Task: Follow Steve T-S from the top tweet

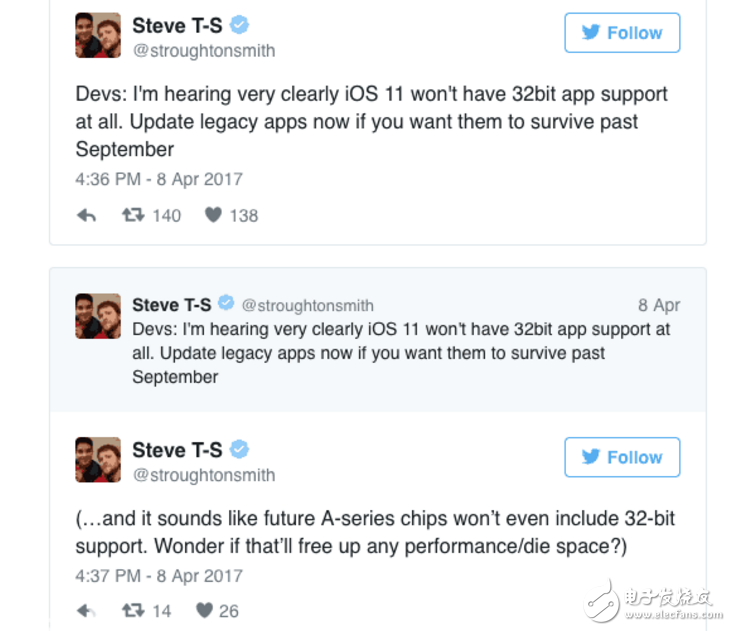Action: 622,33
